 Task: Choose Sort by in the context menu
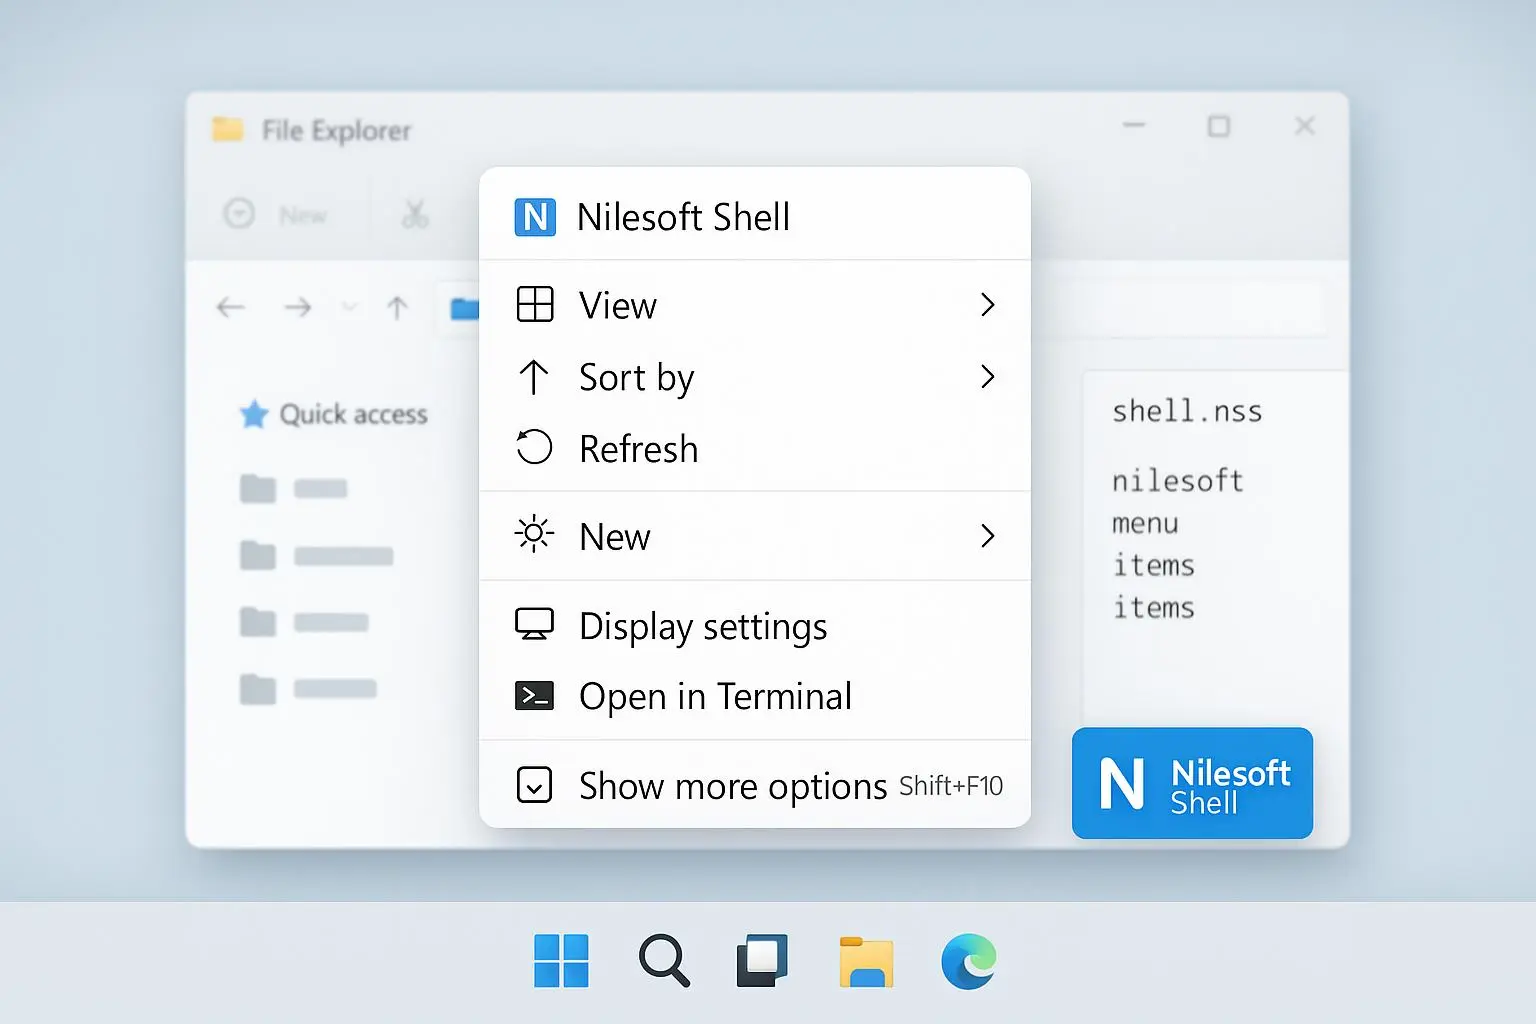[755, 377]
